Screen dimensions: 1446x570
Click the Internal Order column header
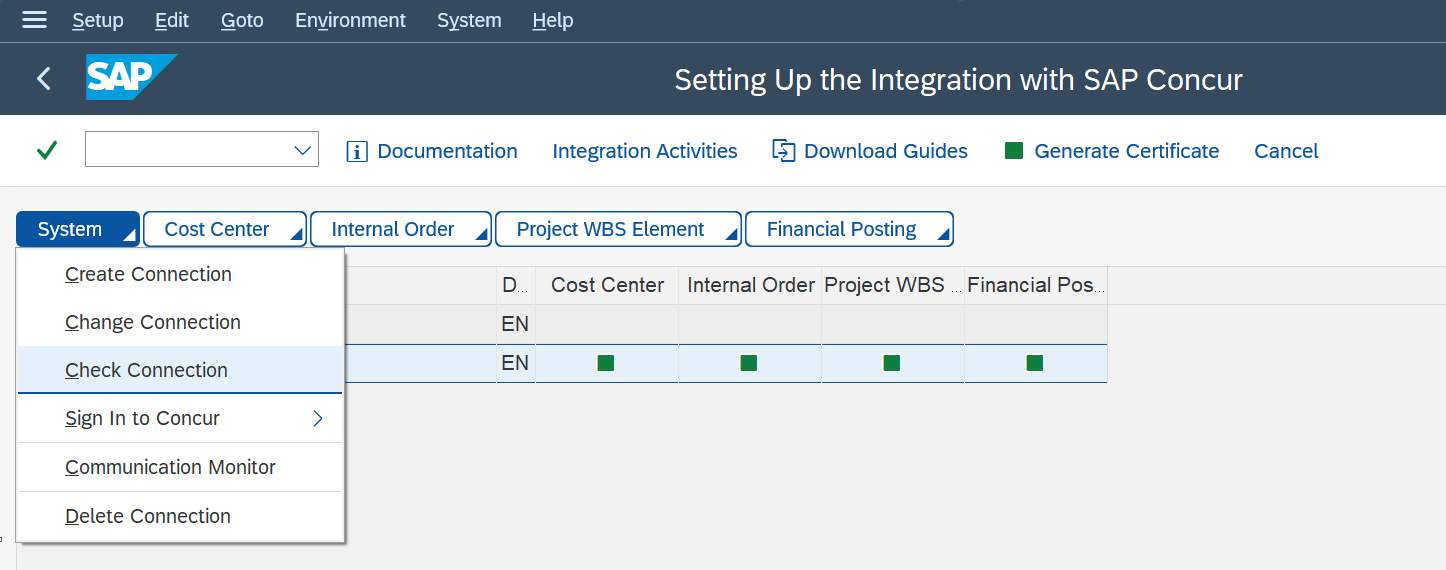[x=750, y=285]
